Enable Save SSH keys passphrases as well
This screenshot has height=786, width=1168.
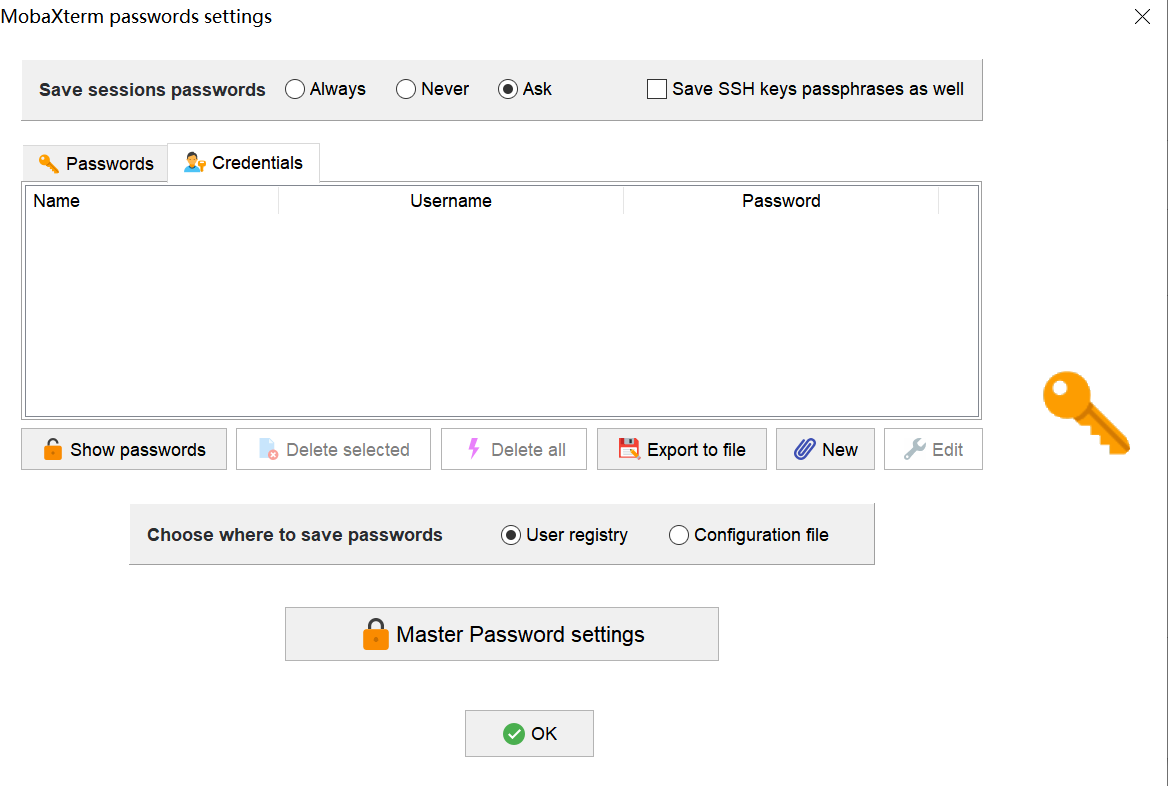657,89
